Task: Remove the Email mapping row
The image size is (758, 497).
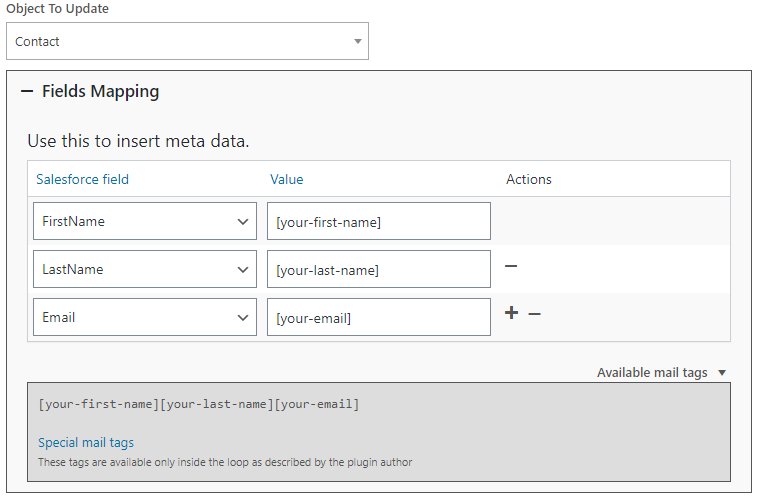Action: click(x=535, y=314)
